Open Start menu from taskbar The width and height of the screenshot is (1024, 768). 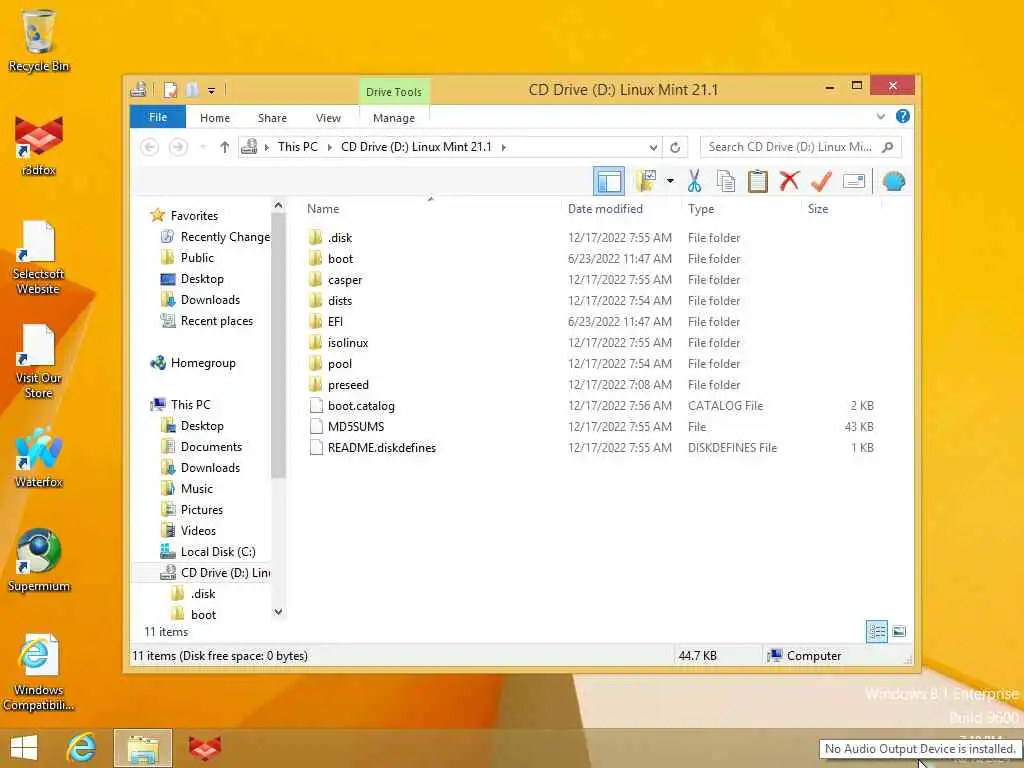pos(24,748)
